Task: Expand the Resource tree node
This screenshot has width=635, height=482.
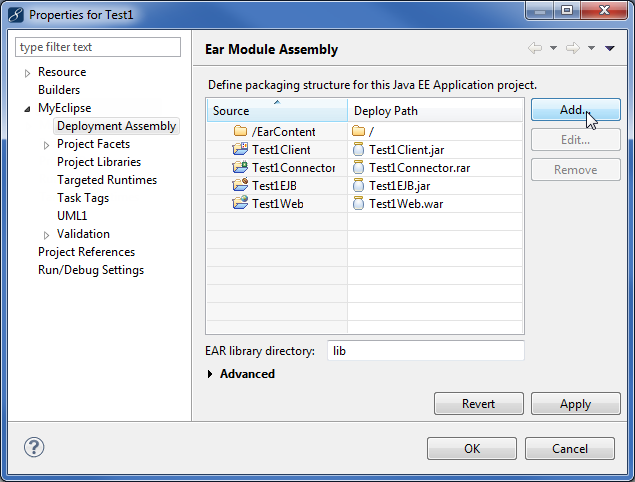Action: point(28,73)
